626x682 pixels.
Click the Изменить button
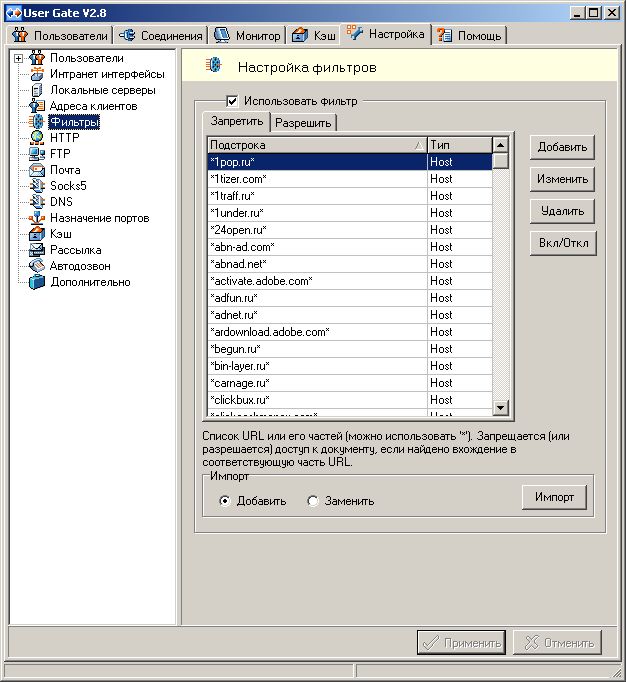coord(562,179)
